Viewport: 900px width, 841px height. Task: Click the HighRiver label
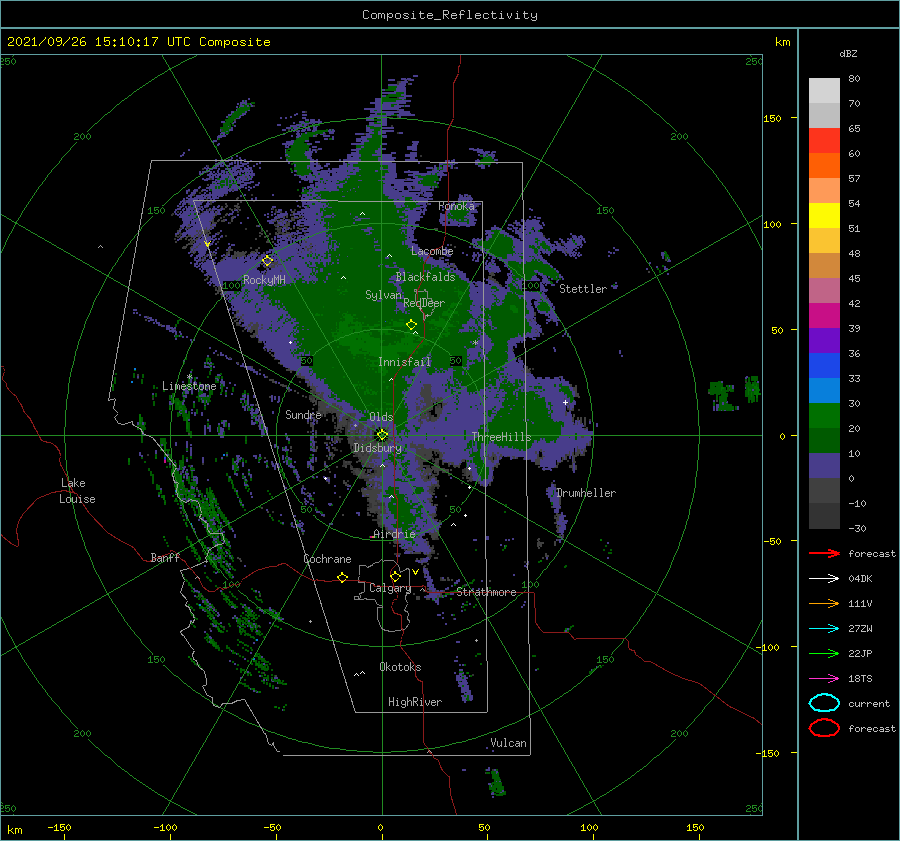(x=415, y=702)
